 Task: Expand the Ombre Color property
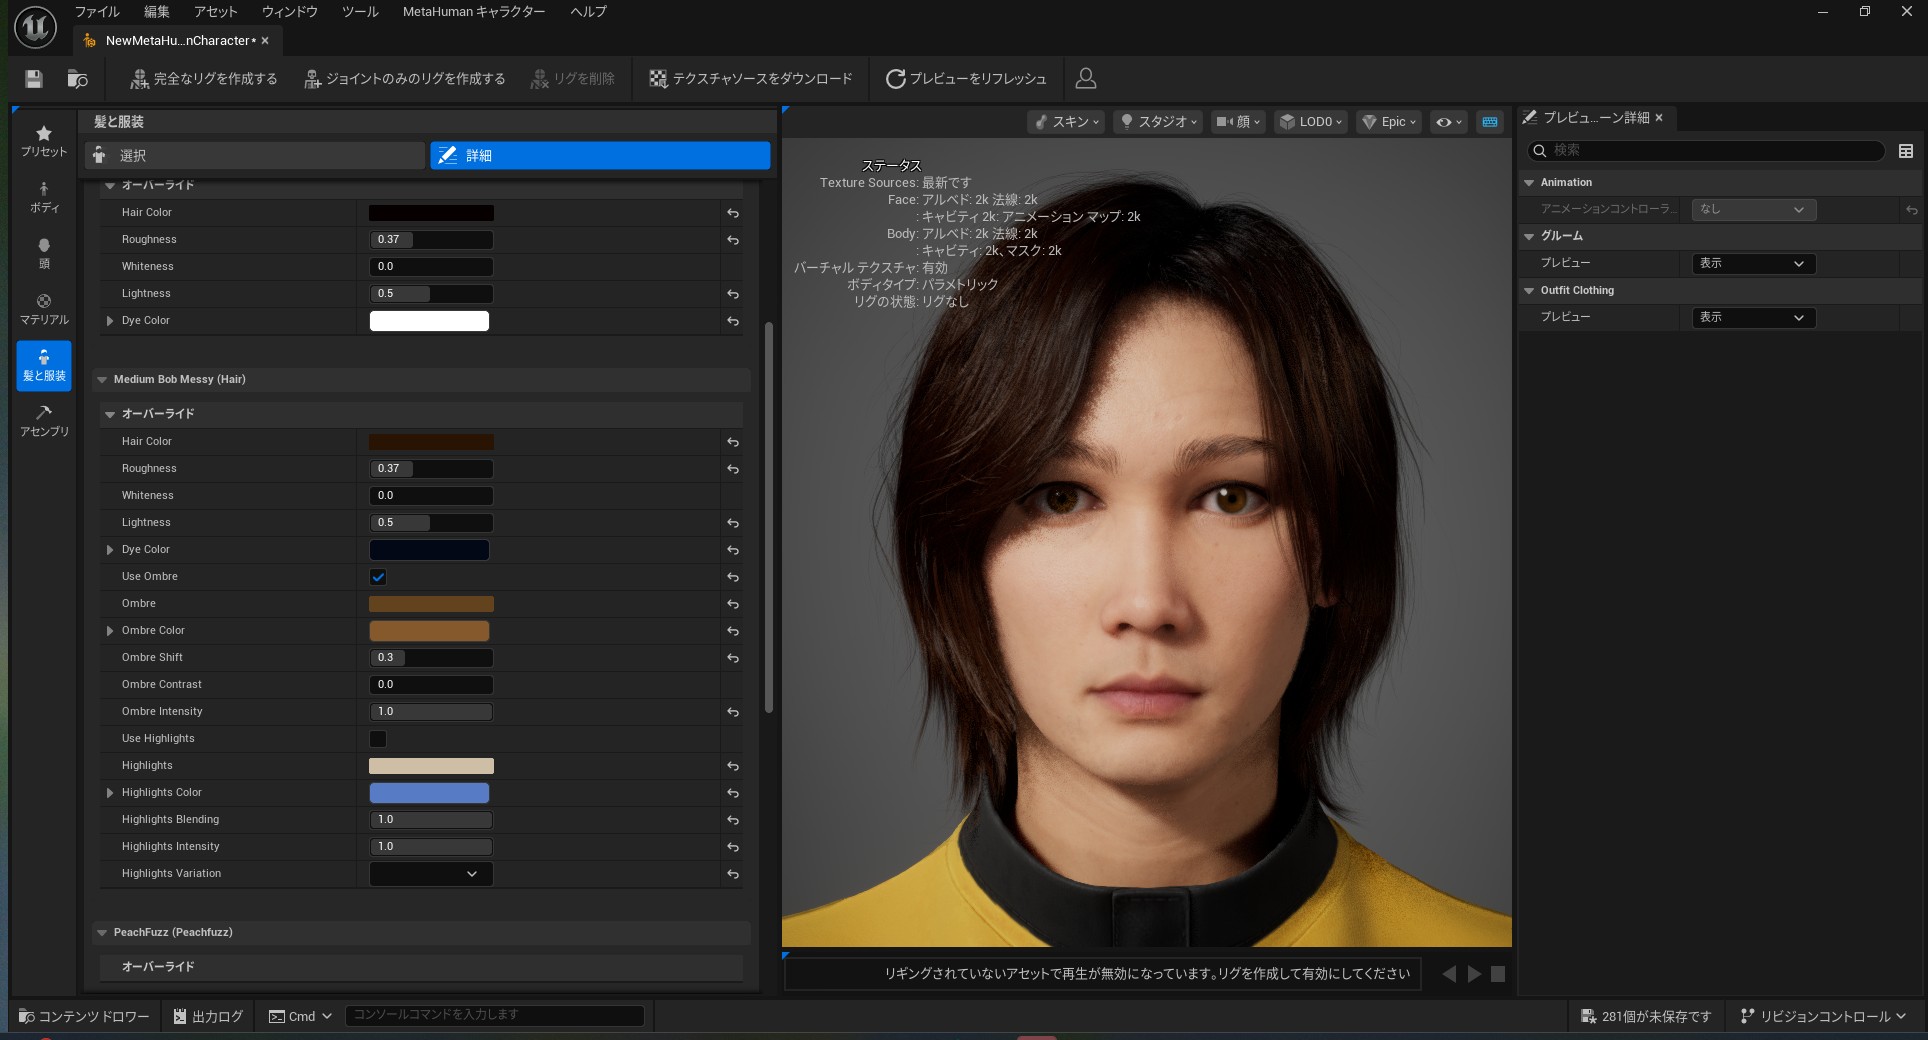[110, 631]
